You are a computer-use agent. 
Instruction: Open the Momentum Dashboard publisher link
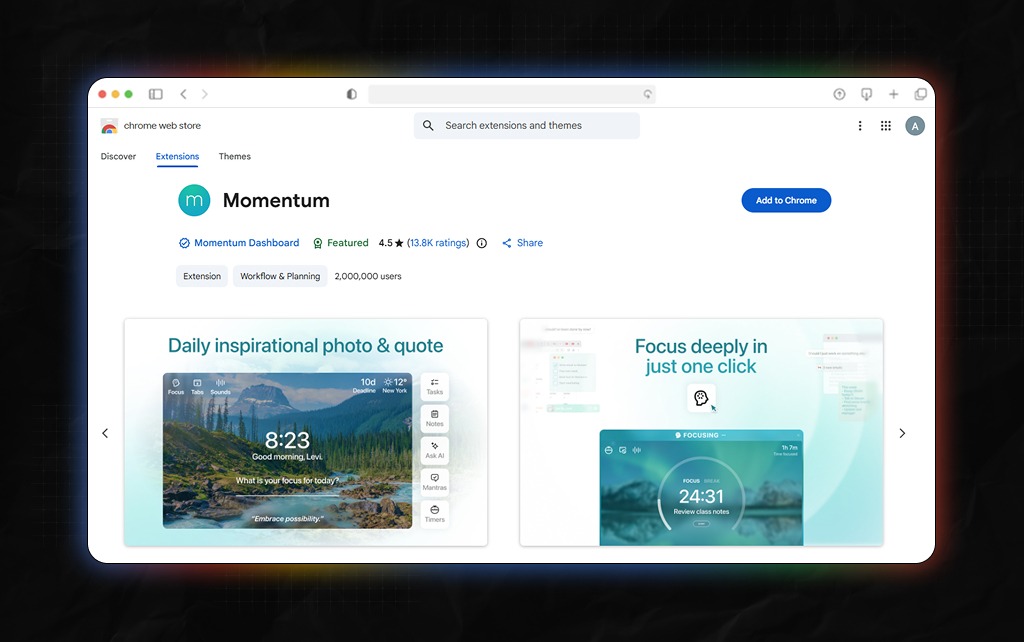[246, 243]
